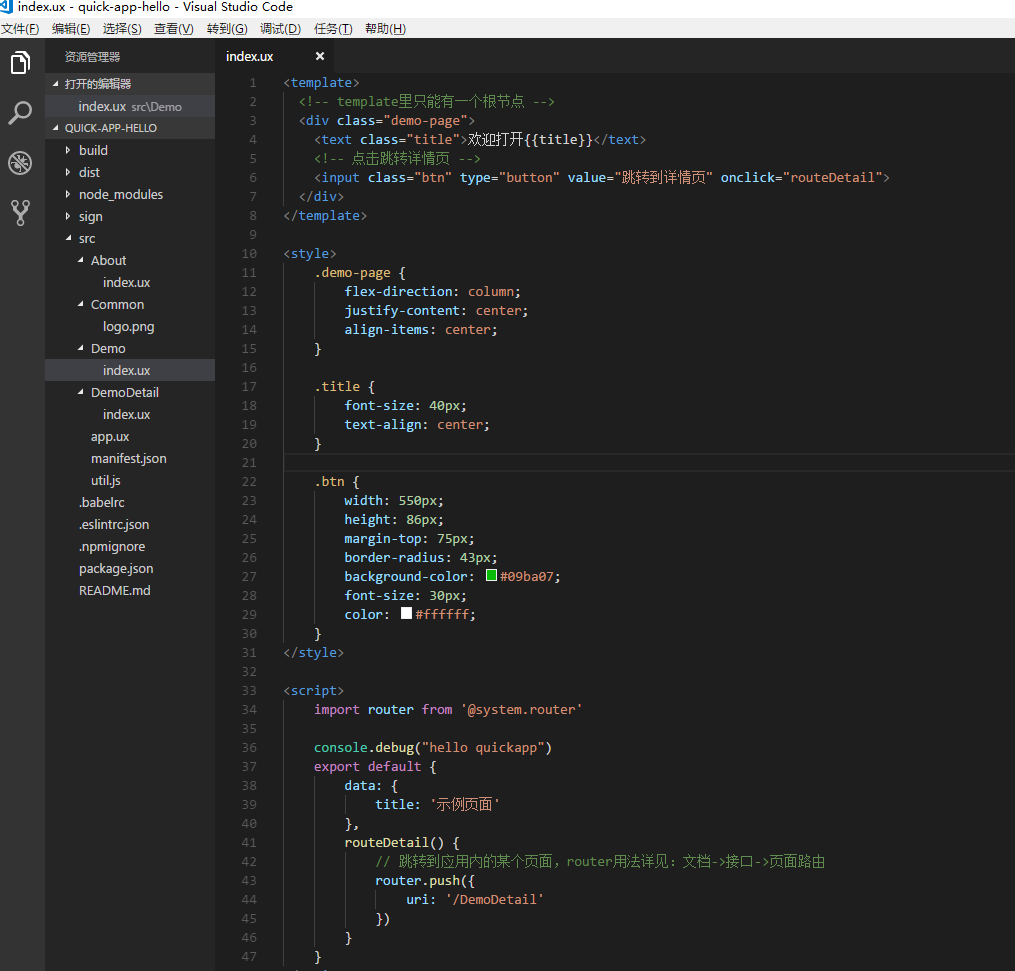Screen dimensions: 1015x971
Task: Click the white #ffffff color swatch
Action: pyautogui.click(x=407, y=613)
